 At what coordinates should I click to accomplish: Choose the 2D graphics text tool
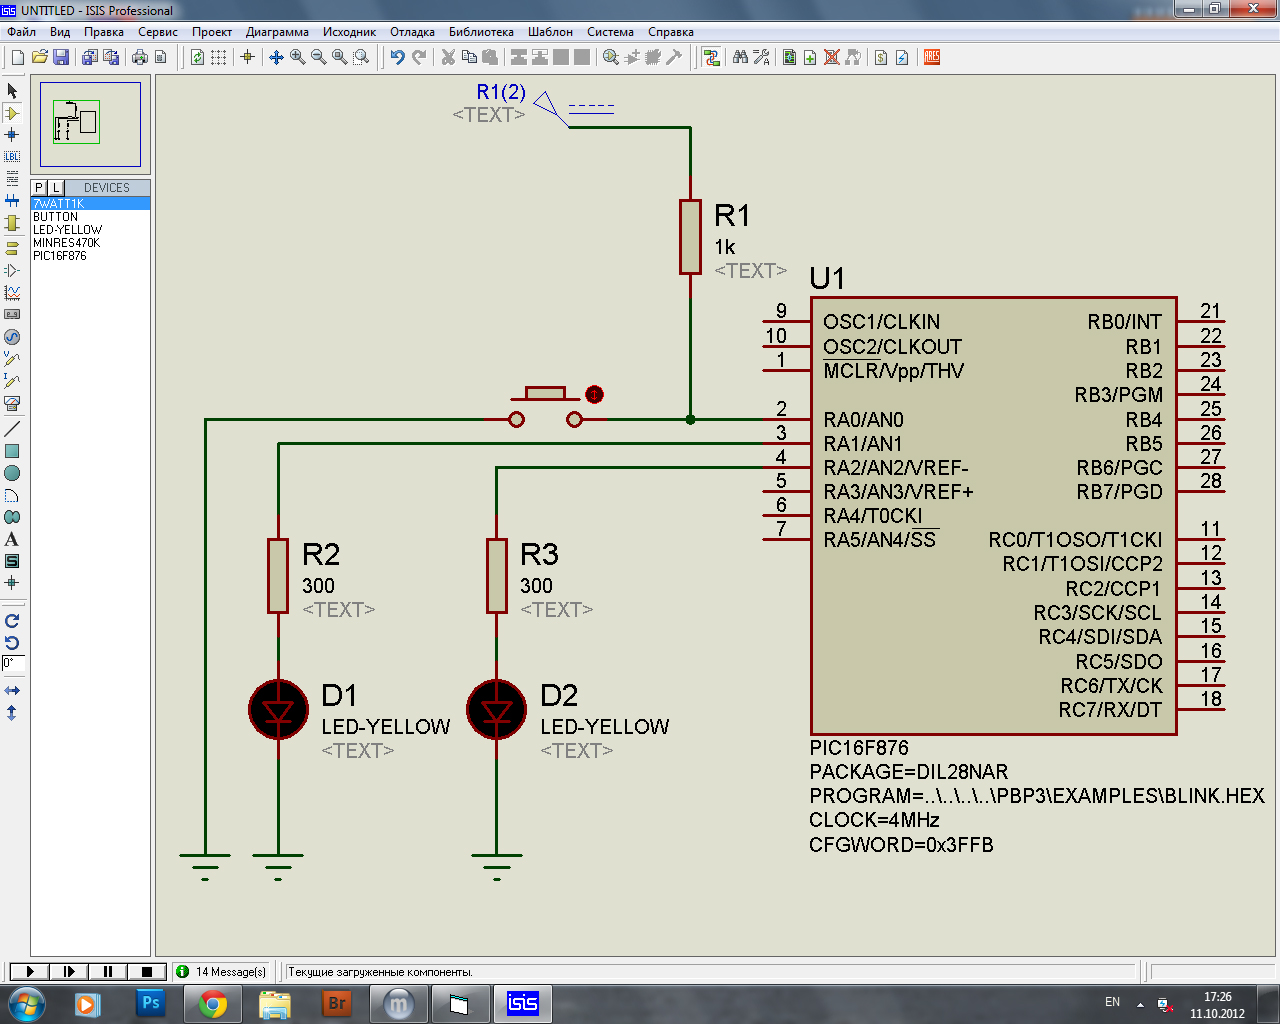pyautogui.click(x=12, y=539)
